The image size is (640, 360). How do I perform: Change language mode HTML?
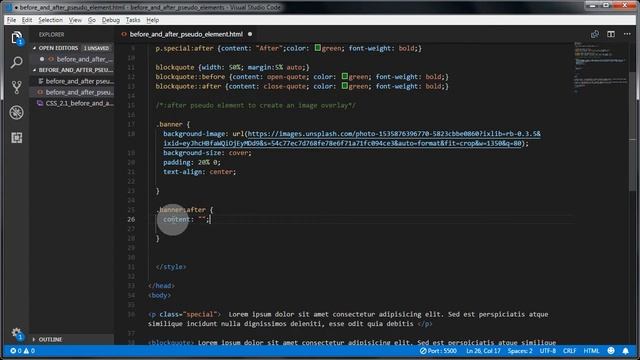(x=591, y=351)
